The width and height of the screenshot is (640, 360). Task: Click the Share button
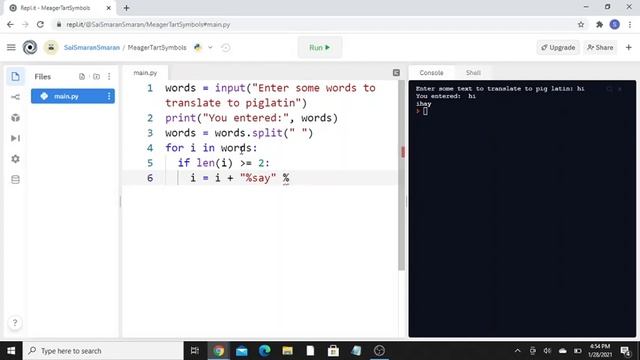[600, 47]
